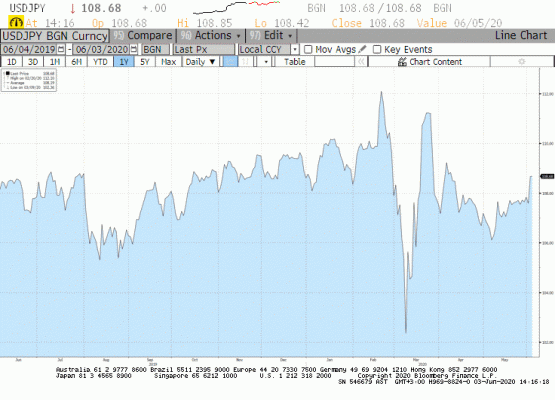555x400 pixels.
Task: Click the pencil icon to edit moving averages
Action: point(363,49)
